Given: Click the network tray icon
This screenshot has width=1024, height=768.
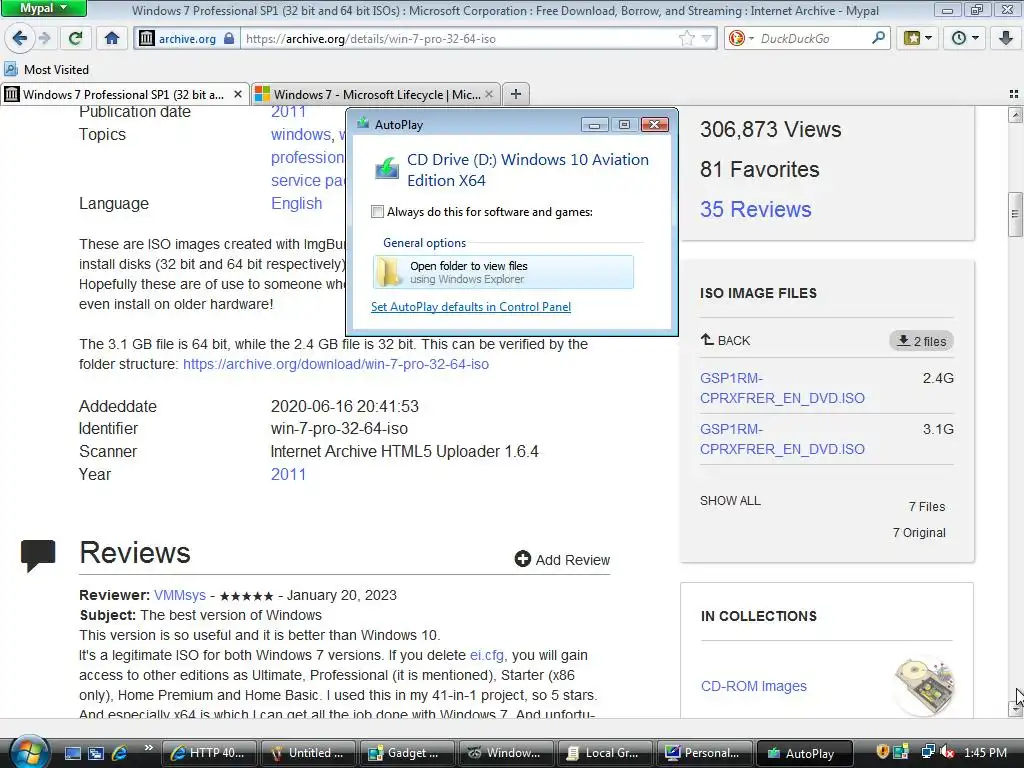Looking at the screenshot, I should tap(927, 752).
